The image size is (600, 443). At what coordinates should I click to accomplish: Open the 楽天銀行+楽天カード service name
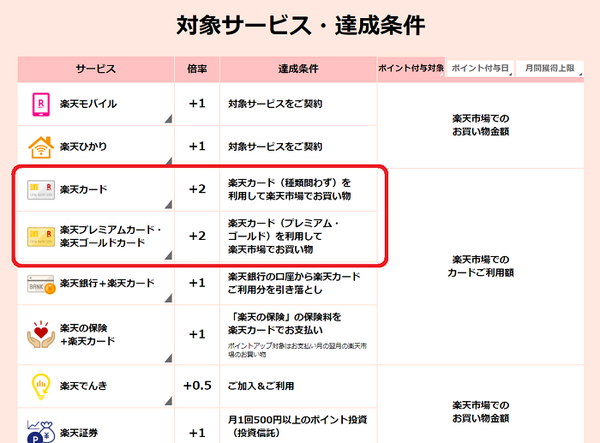[107, 283]
